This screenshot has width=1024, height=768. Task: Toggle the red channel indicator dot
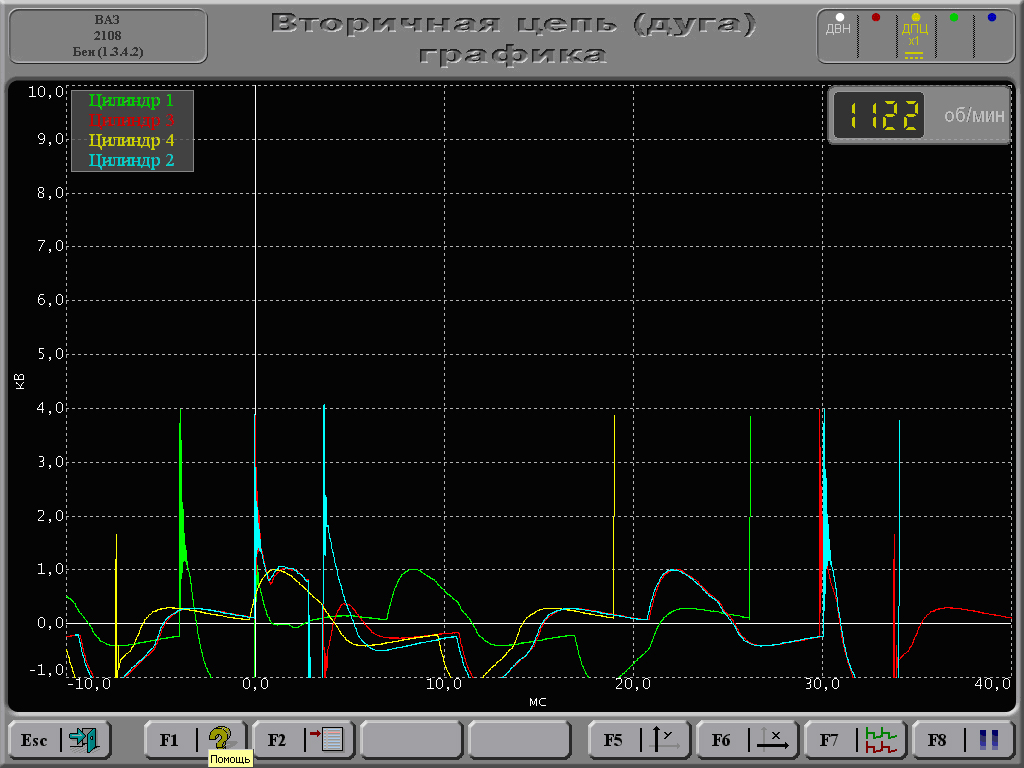(x=876, y=18)
